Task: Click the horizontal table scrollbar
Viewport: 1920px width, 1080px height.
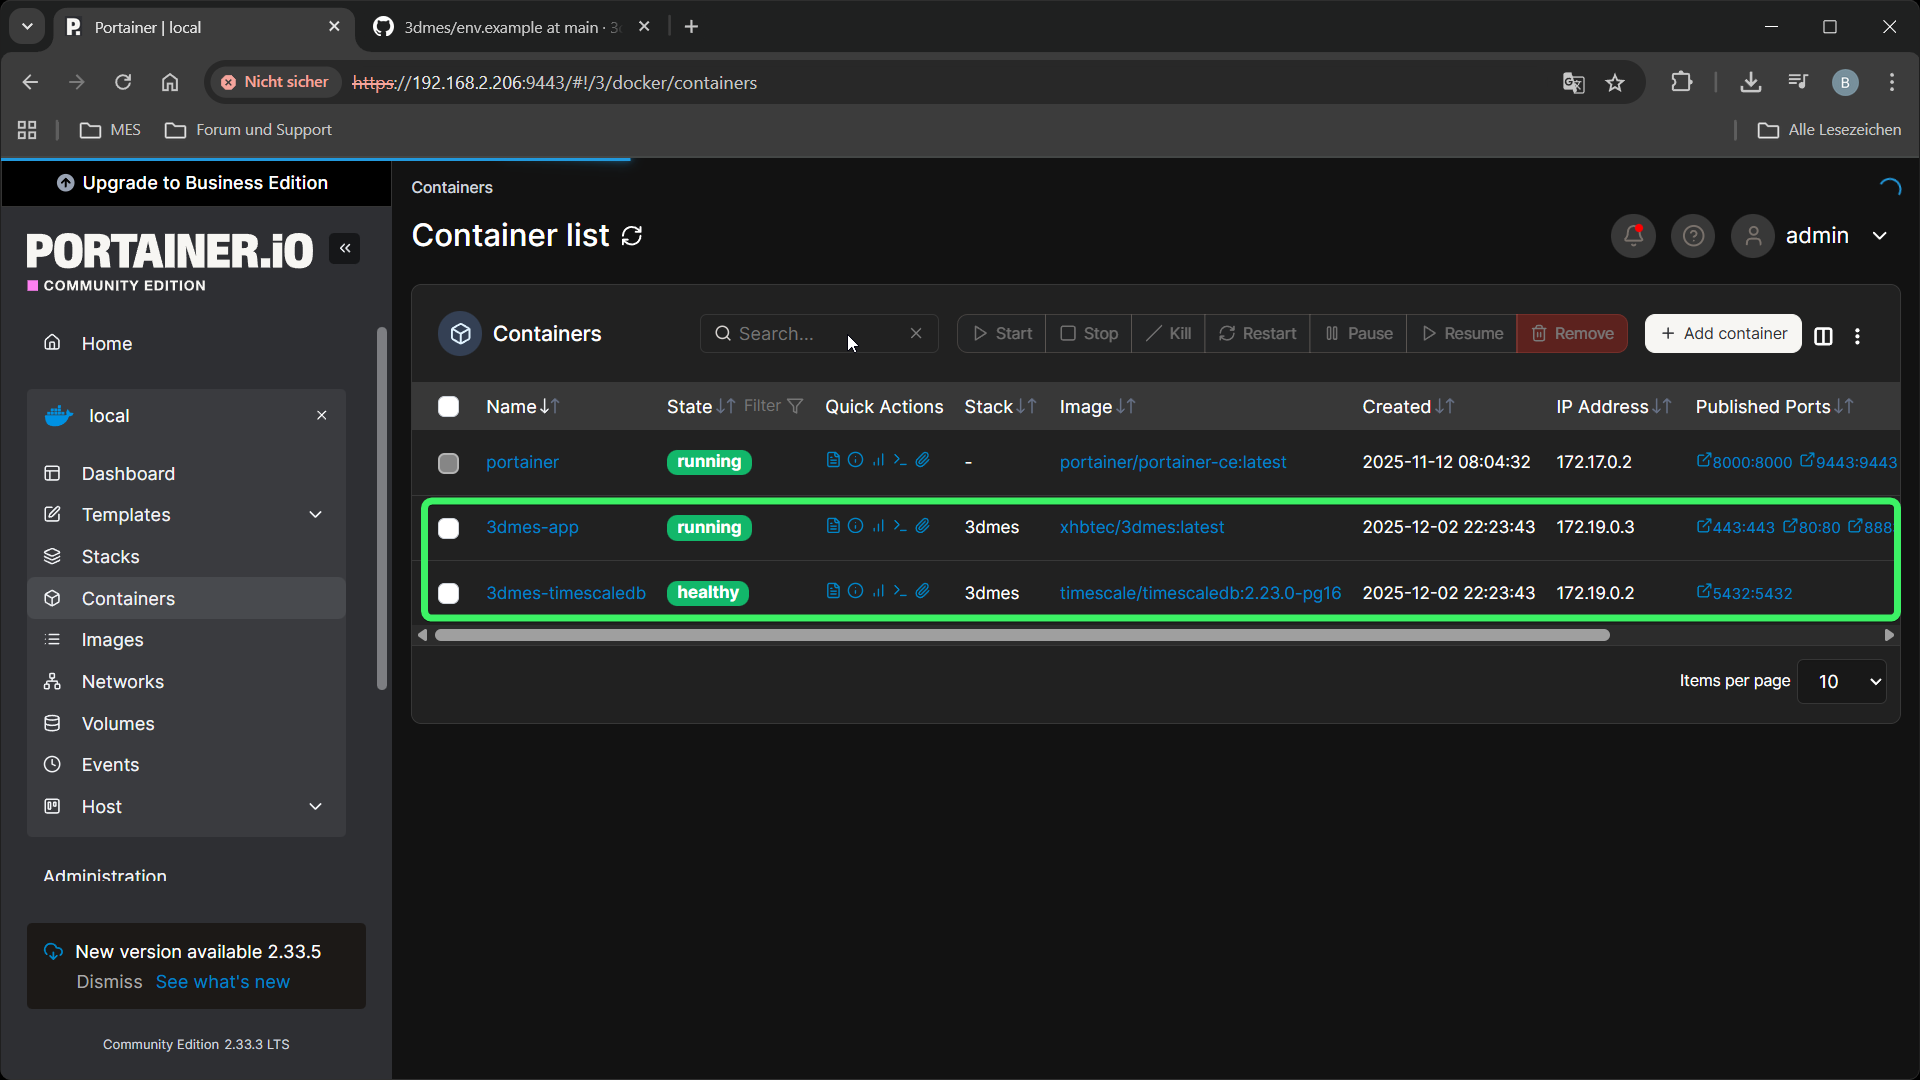Action: [x=1020, y=635]
